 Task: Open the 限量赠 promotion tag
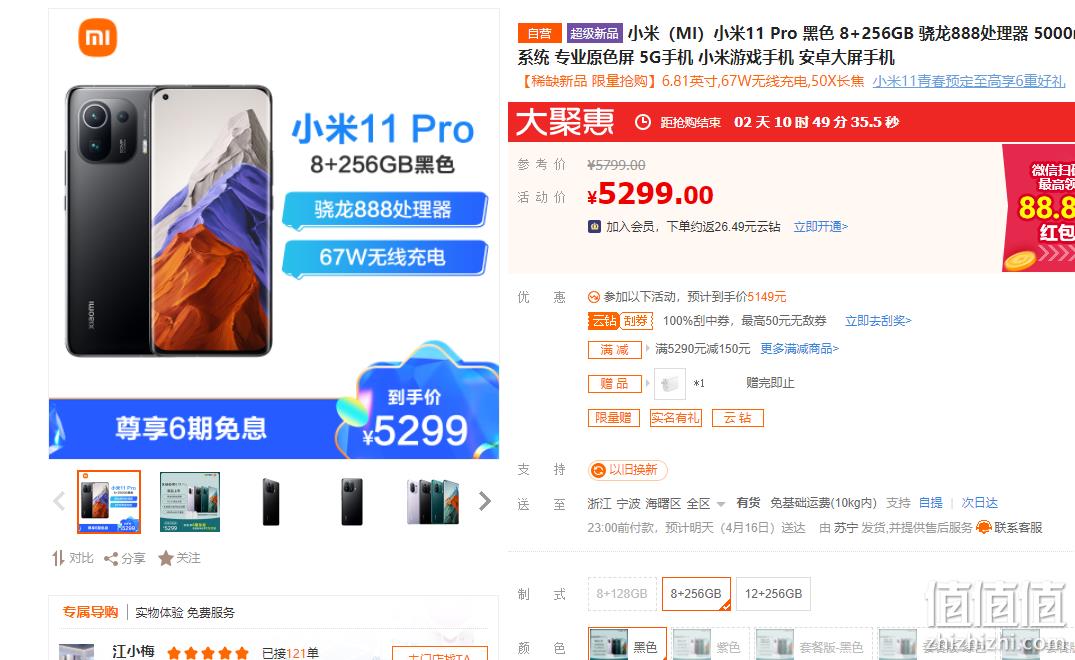click(x=614, y=418)
